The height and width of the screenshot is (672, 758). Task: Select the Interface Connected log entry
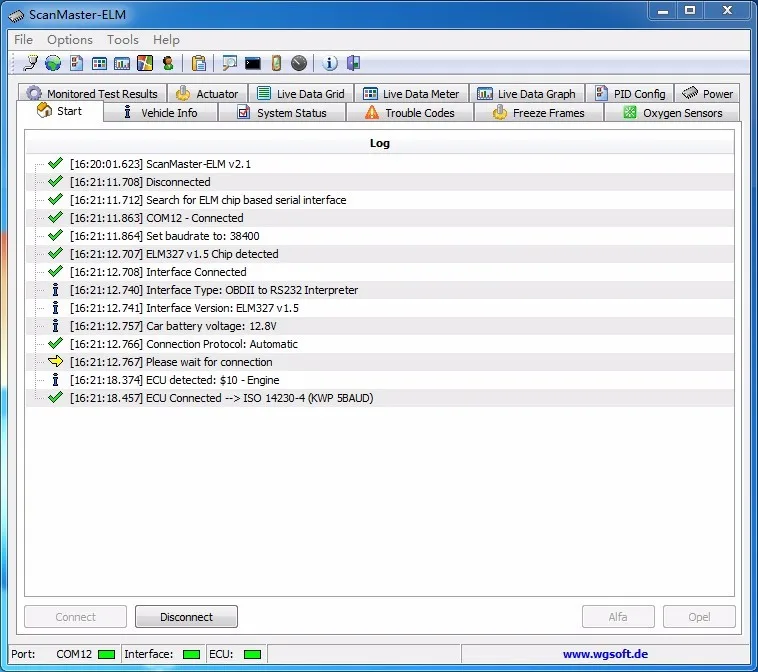379,272
